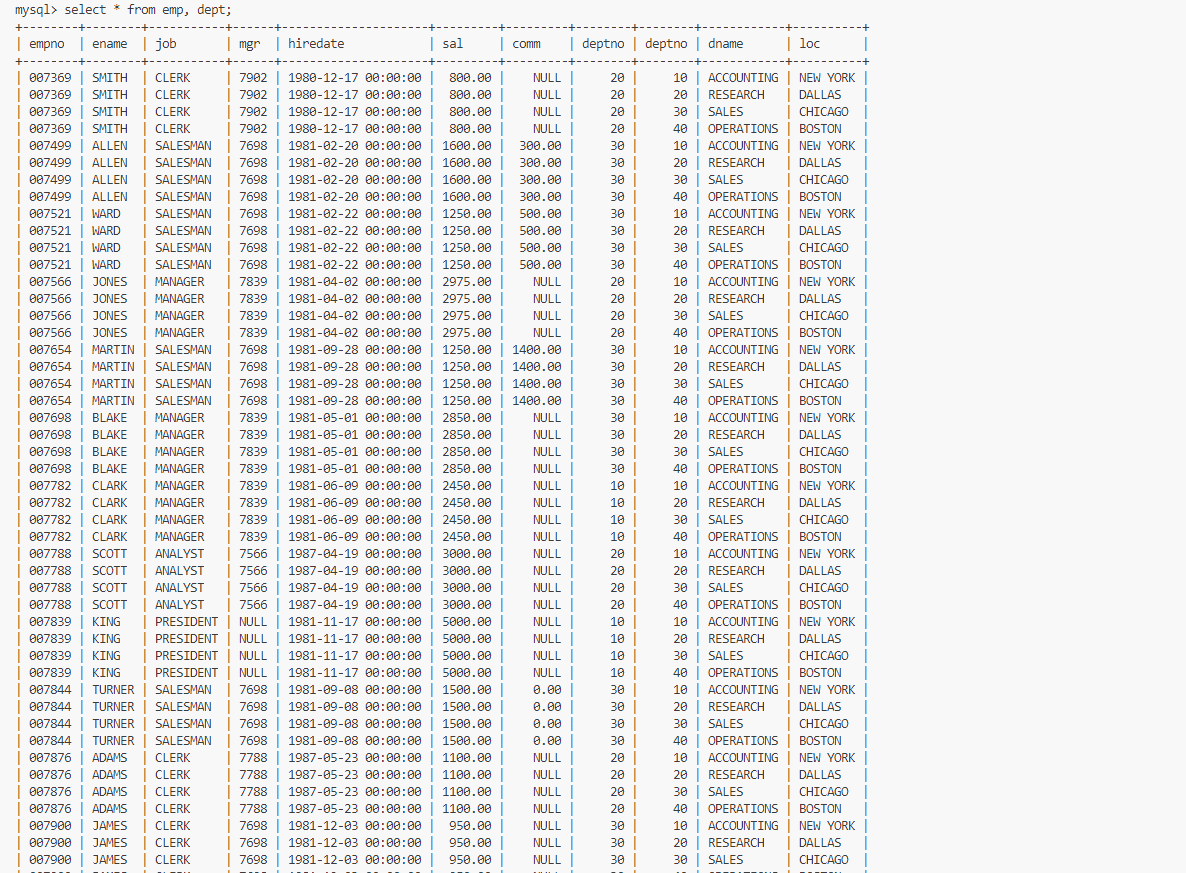Click the 'ename' column header
Image resolution: width=1186 pixels, height=873 pixels.
[110, 44]
